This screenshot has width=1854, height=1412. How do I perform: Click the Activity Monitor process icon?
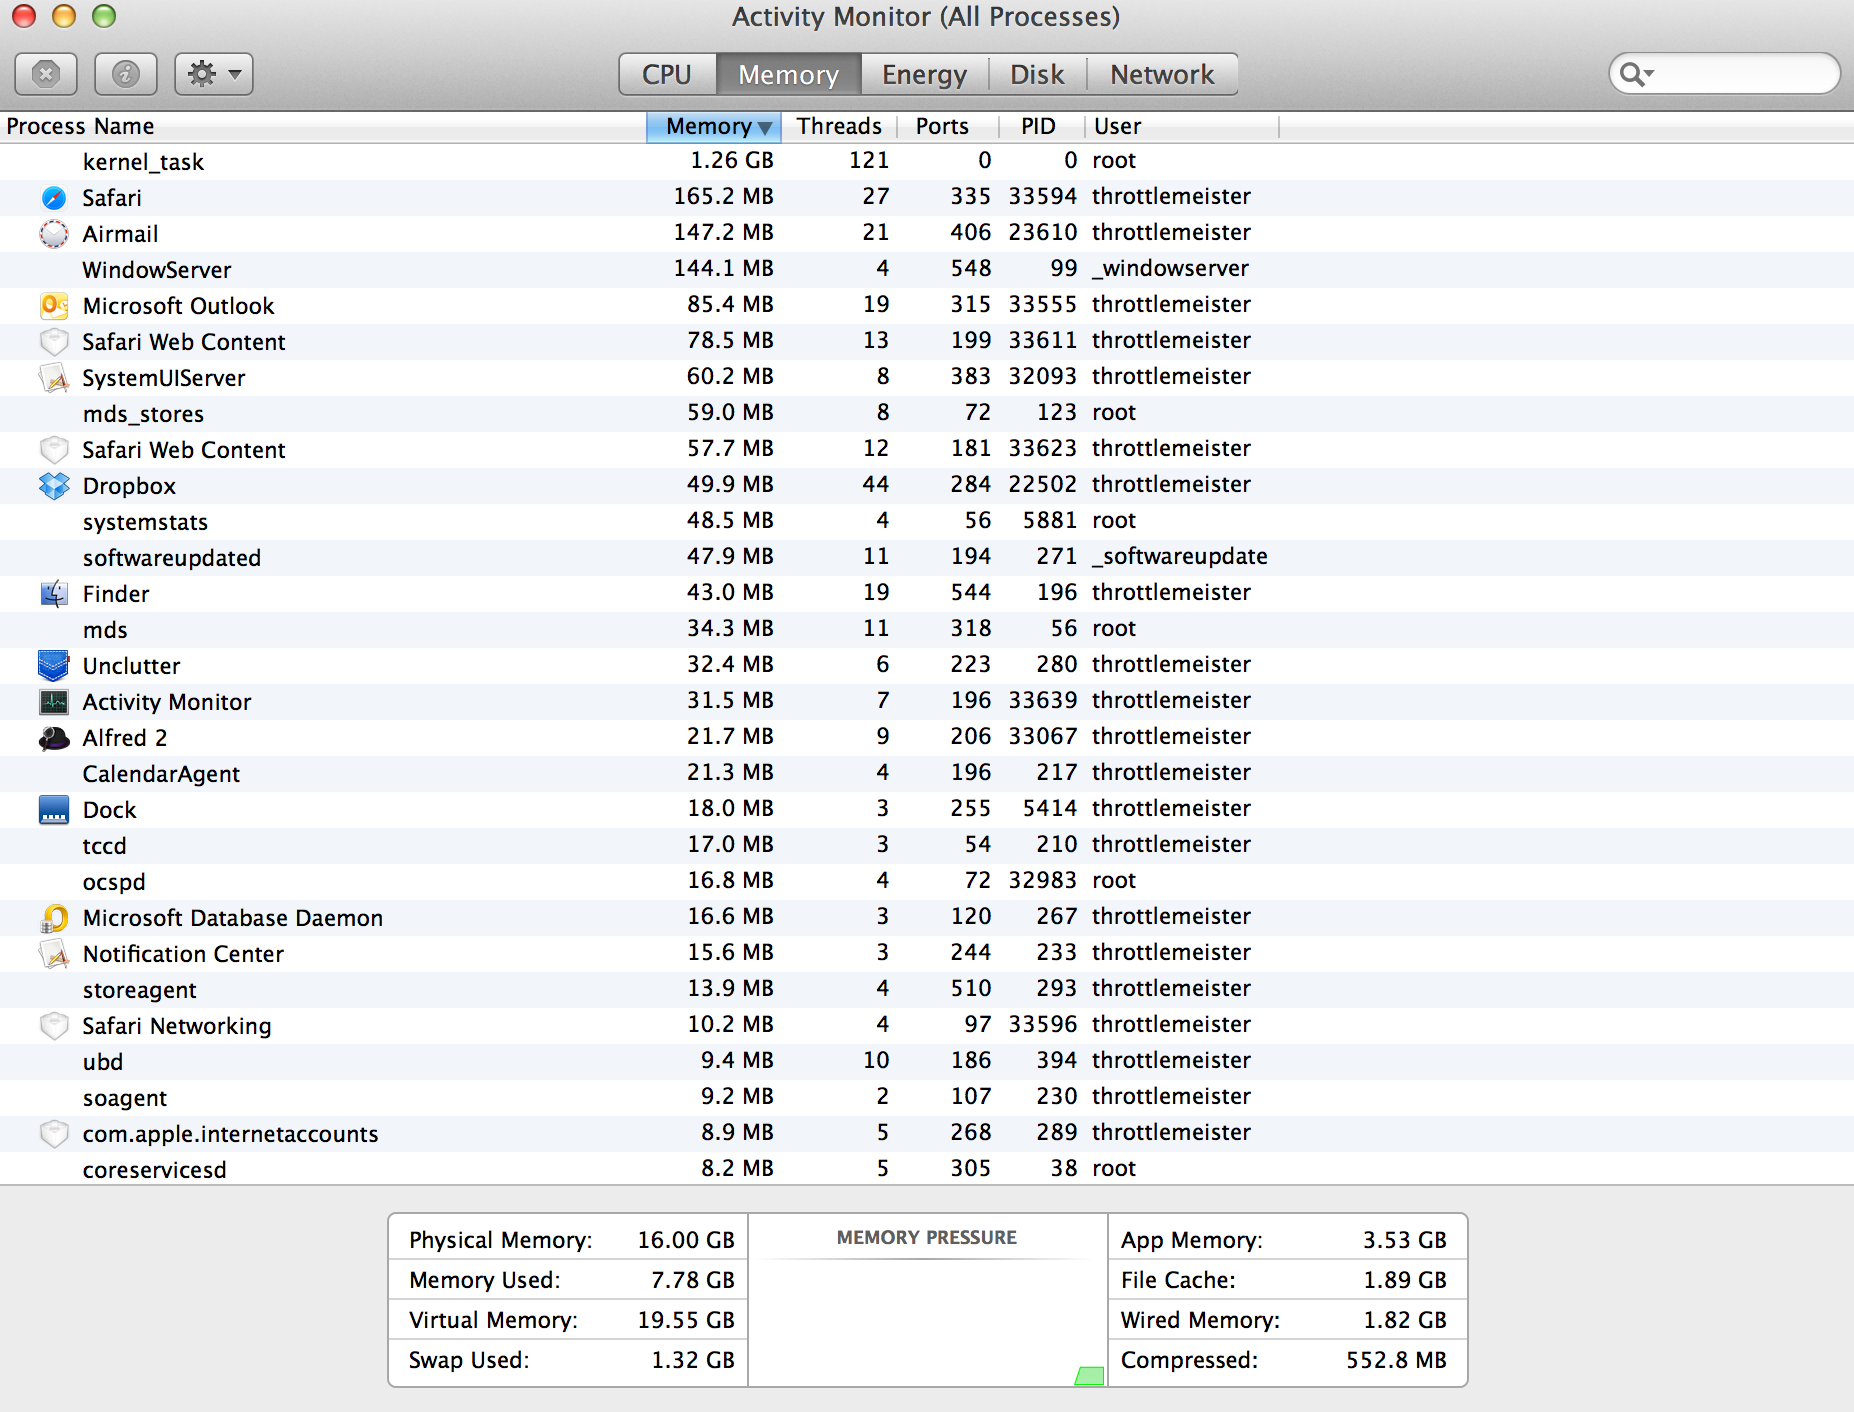(x=54, y=702)
